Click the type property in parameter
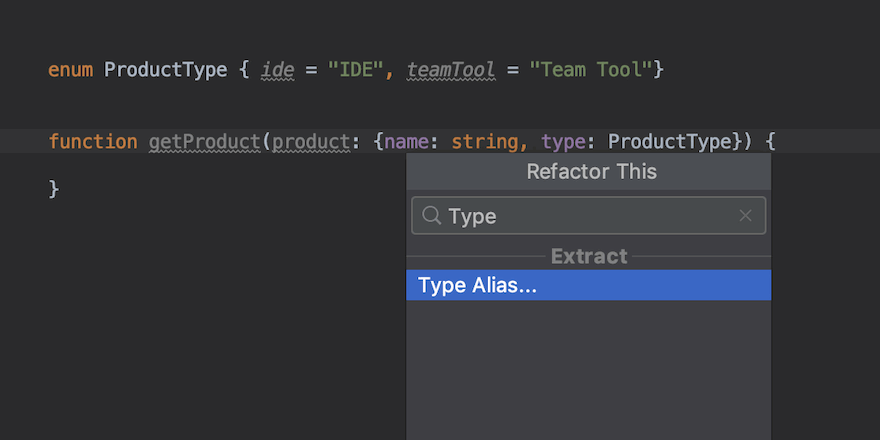This screenshot has height=440, width=880. pos(562,141)
